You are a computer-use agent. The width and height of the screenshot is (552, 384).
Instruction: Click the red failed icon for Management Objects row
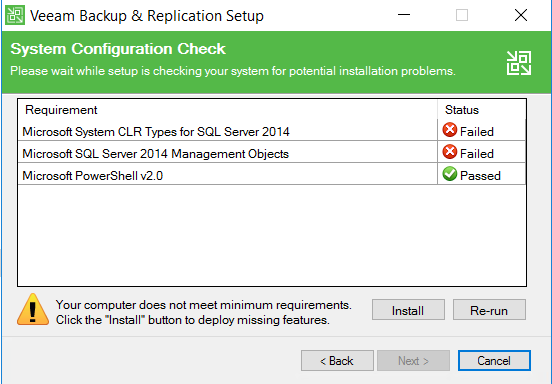pos(450,152)
